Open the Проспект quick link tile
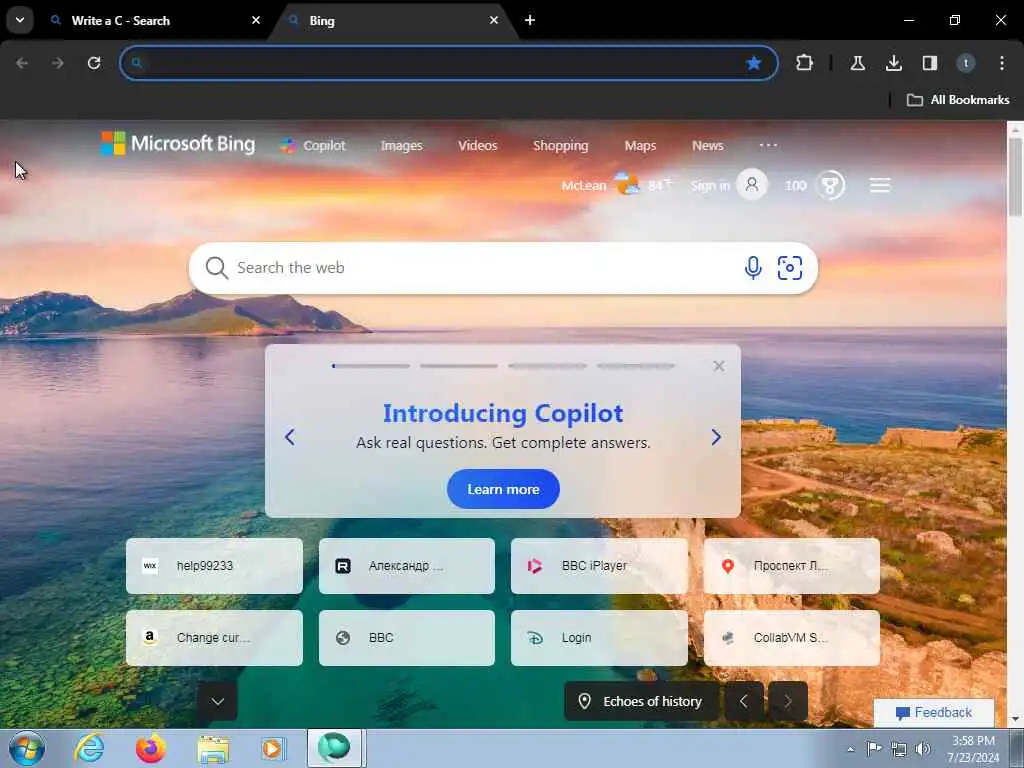The width and height of the screenshot is (1024, 768). coord(792,566)
